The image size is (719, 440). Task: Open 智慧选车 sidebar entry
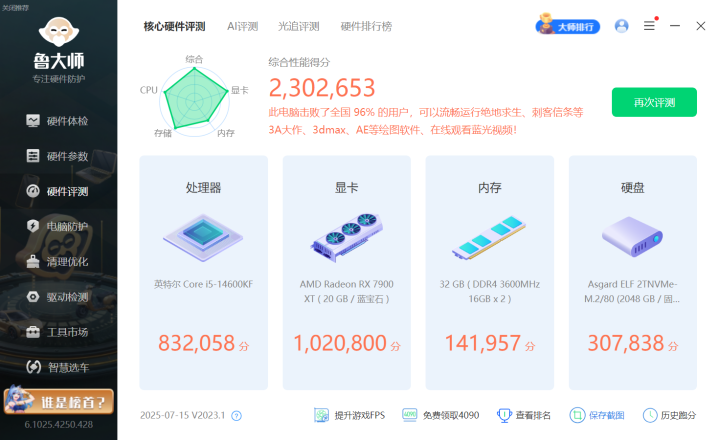(58, 367)
